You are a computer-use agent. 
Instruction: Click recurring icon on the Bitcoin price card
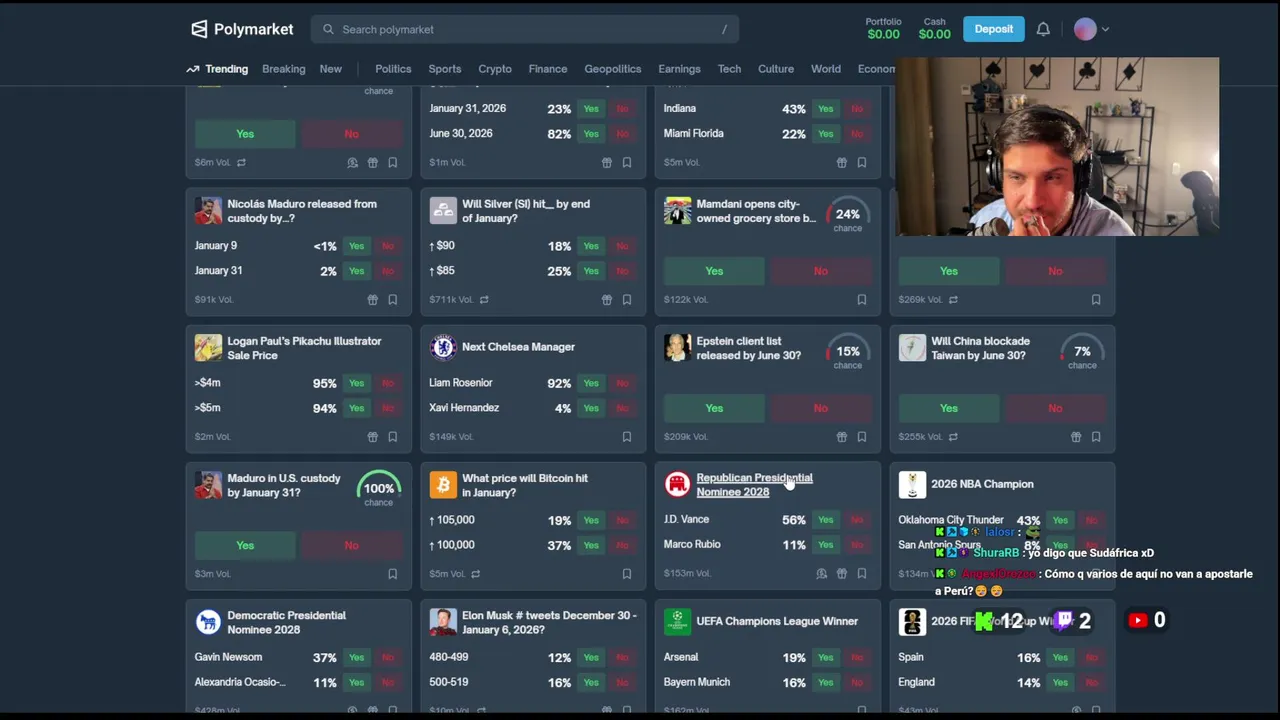[x=475, y=574]
